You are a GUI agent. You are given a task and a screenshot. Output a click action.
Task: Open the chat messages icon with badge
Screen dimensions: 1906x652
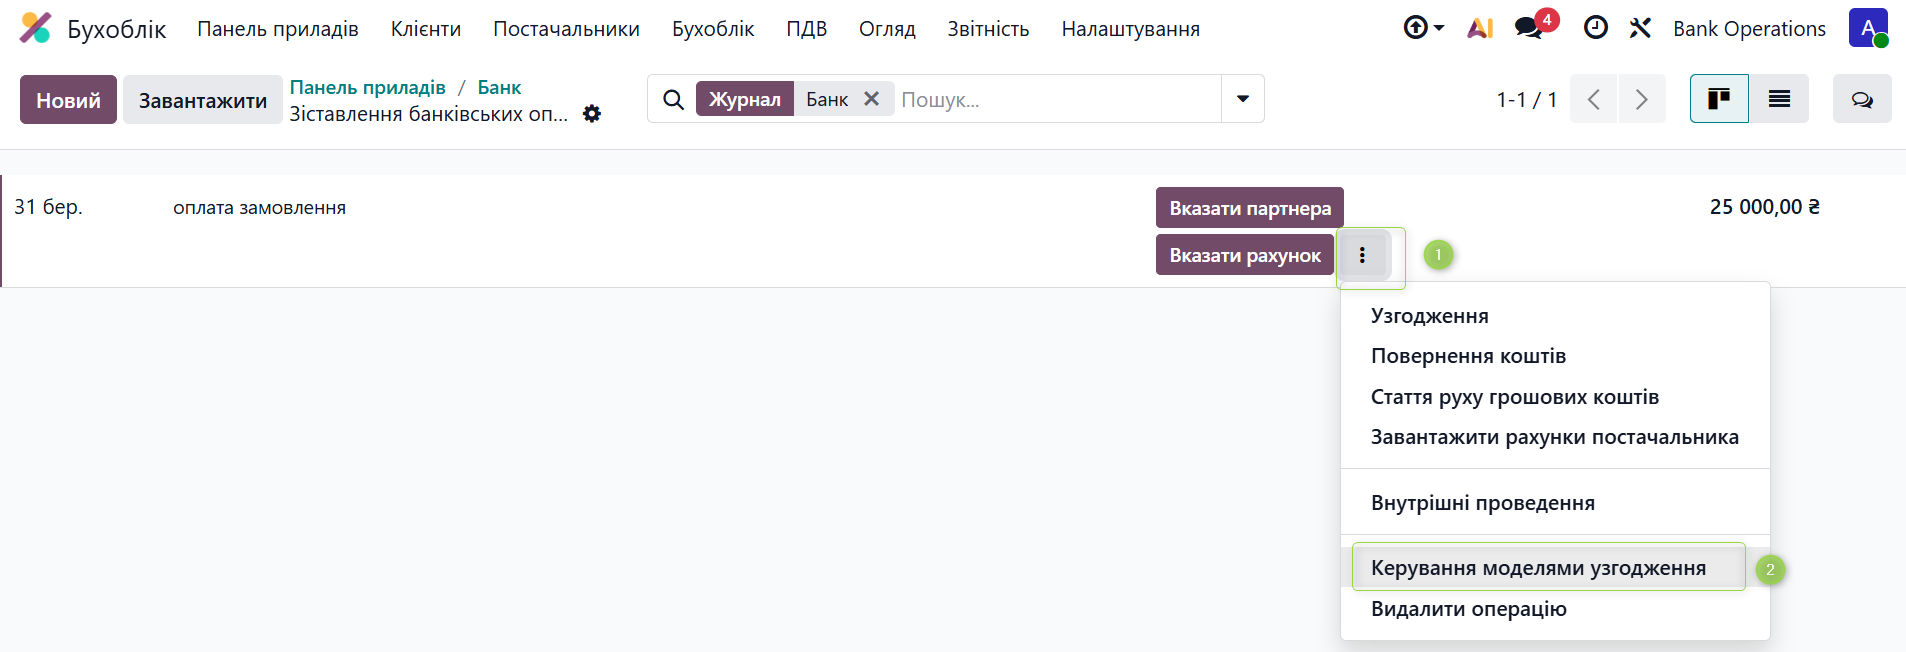click(1530, 28)
